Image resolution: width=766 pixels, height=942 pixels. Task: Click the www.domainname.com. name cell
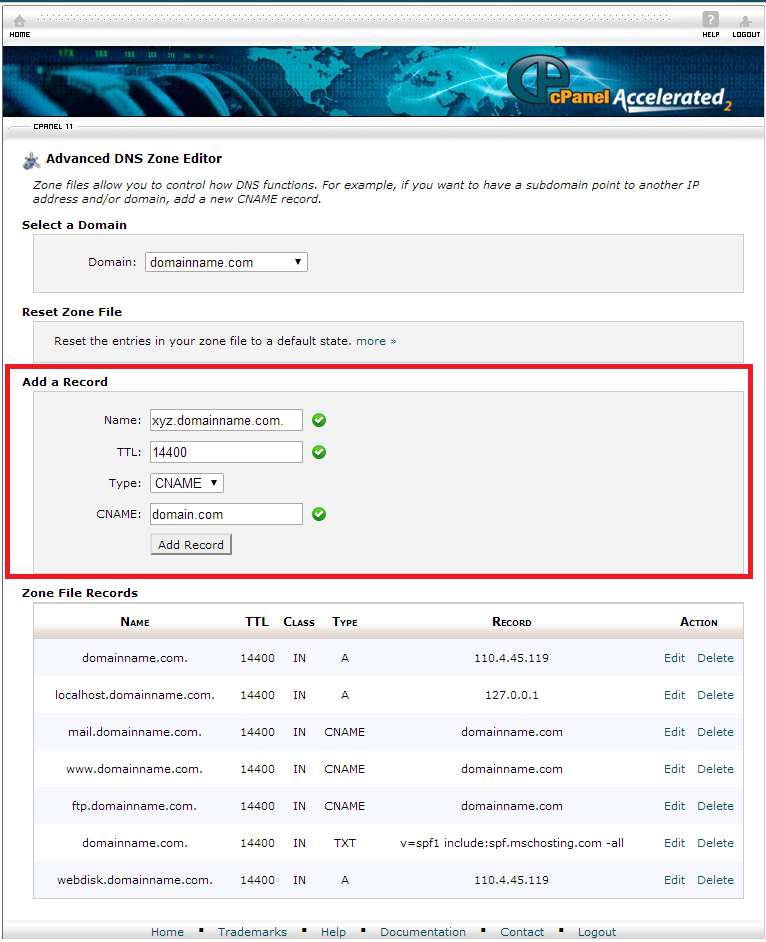pyautogui.click(x=135, y=769)
